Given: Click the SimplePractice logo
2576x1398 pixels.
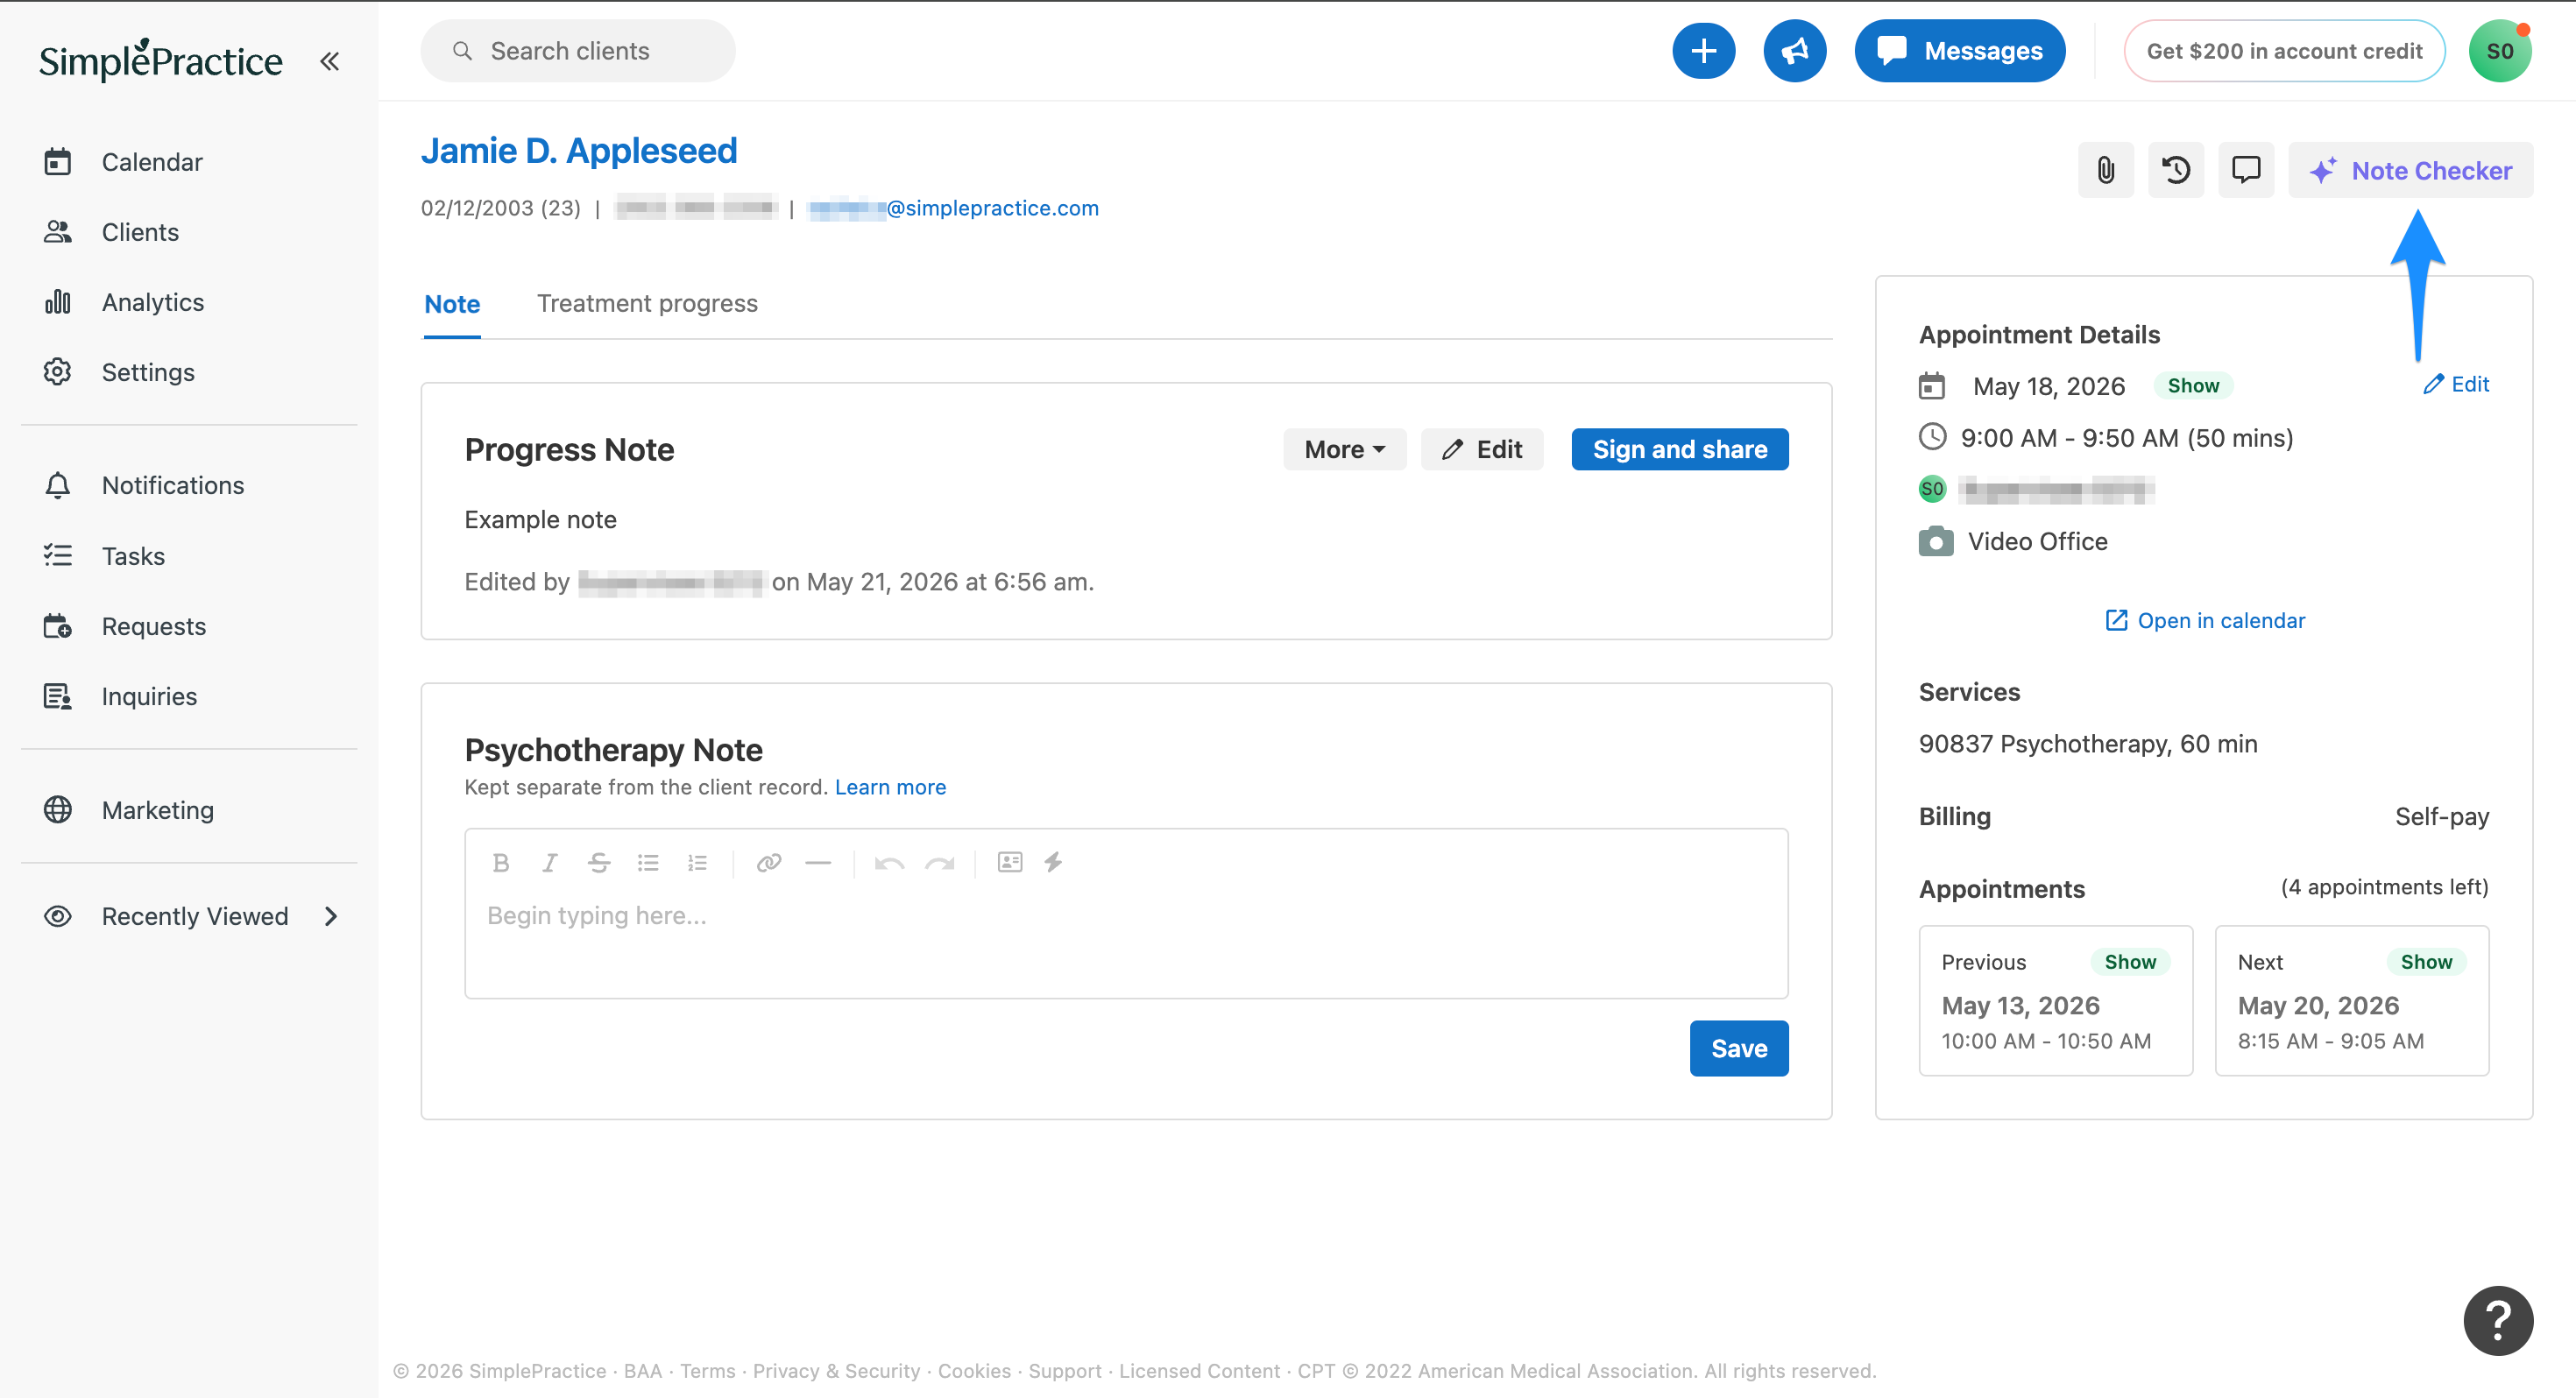Looking at the screenshot, I should click(160, 60).
